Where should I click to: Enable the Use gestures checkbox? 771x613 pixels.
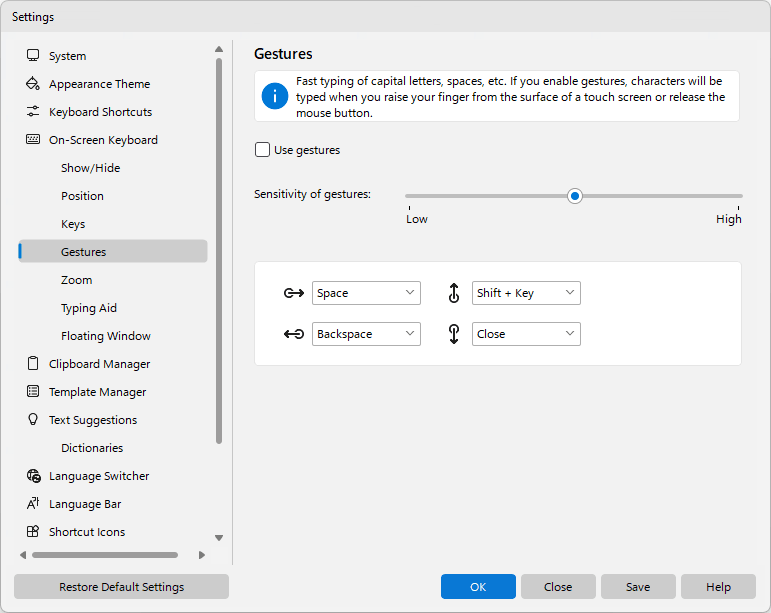[263, 149]
